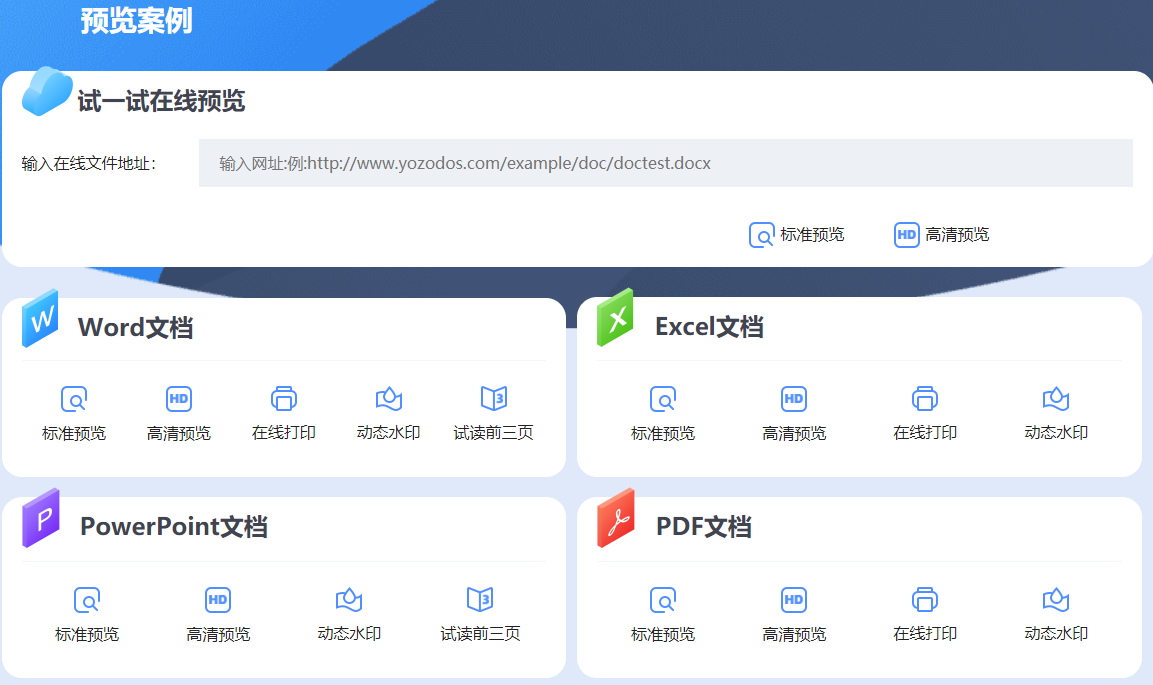
Task: Open PowerPoint trial-read three pages icon
Action: (x=480, y=599)
